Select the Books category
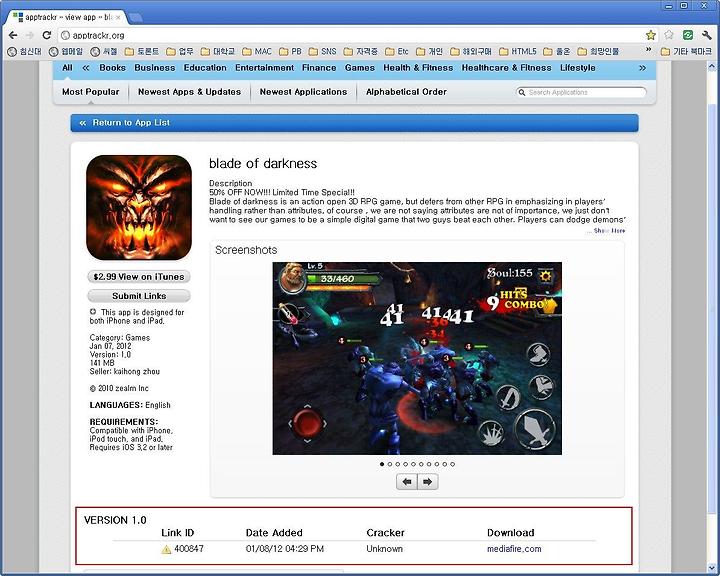Screen dimensions: 720x576 (112, 68)
